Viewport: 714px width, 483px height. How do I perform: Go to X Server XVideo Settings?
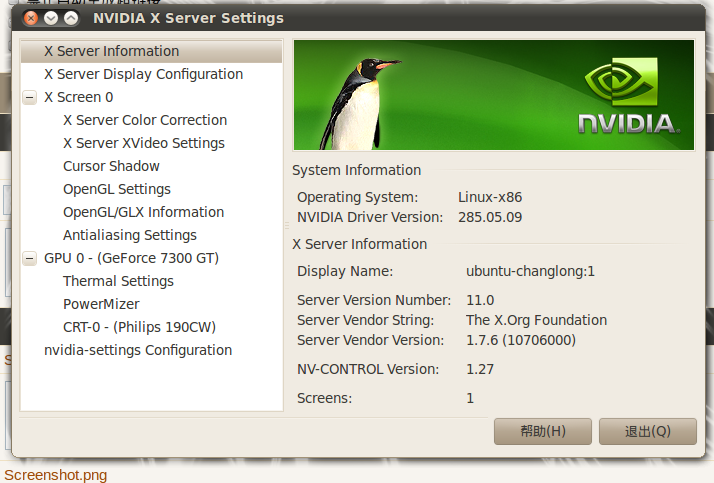click(x=143, y=143)
